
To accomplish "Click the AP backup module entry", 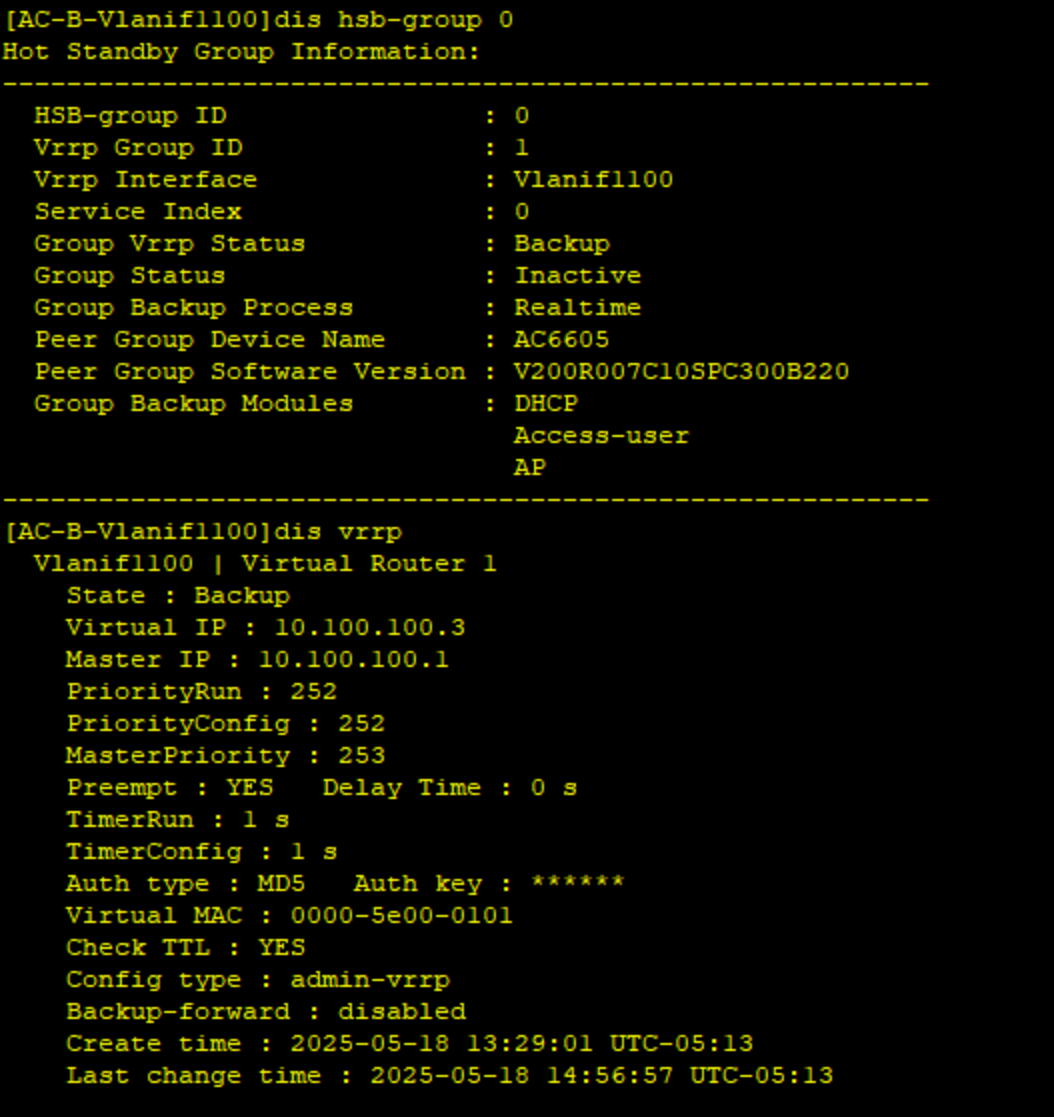I will click(530, 467).
